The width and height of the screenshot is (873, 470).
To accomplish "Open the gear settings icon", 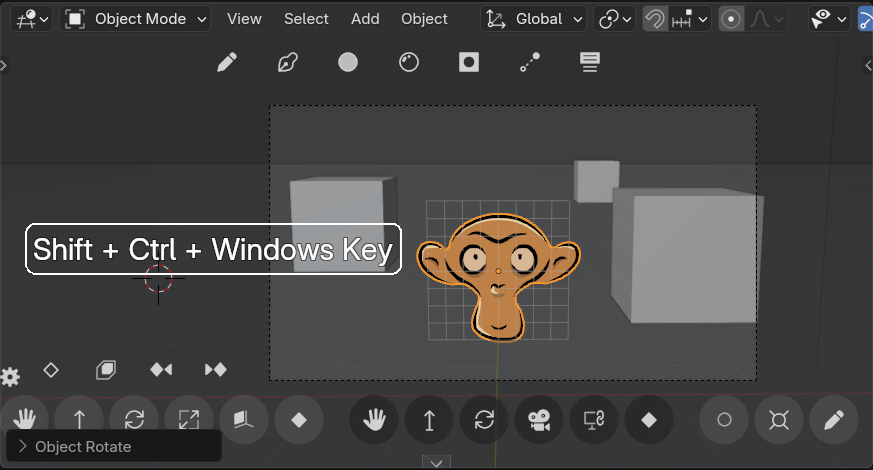I will [x=9, y=377].
